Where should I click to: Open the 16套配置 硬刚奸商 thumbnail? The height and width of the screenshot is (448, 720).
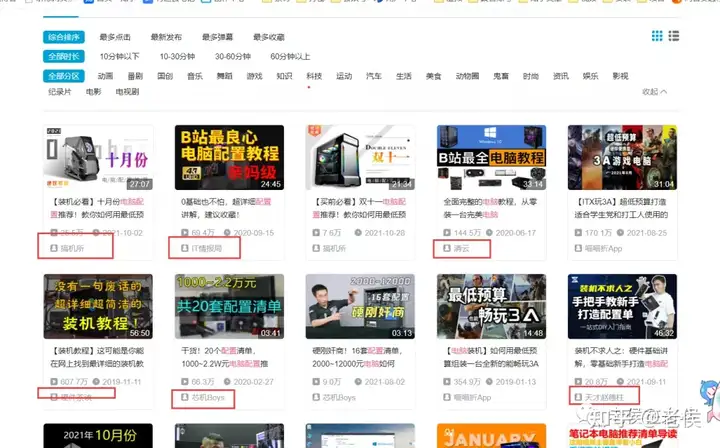(360, 307)
